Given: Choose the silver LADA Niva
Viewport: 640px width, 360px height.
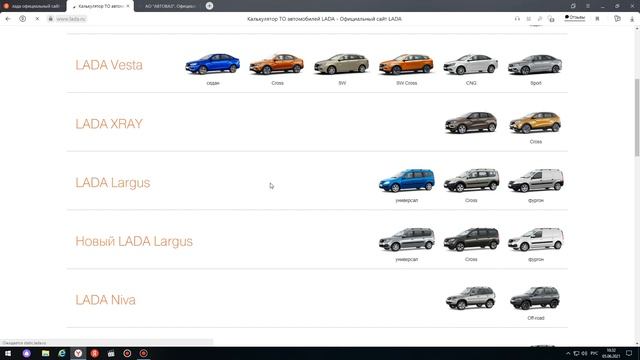Looking at the screenshot, I should pyautogui.click(x=471, y=298).
